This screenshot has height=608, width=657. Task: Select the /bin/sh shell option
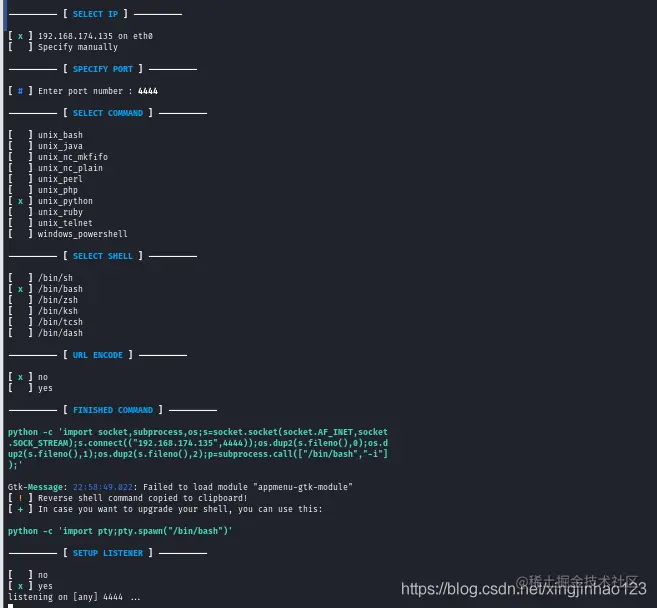(x=41, y=278)
